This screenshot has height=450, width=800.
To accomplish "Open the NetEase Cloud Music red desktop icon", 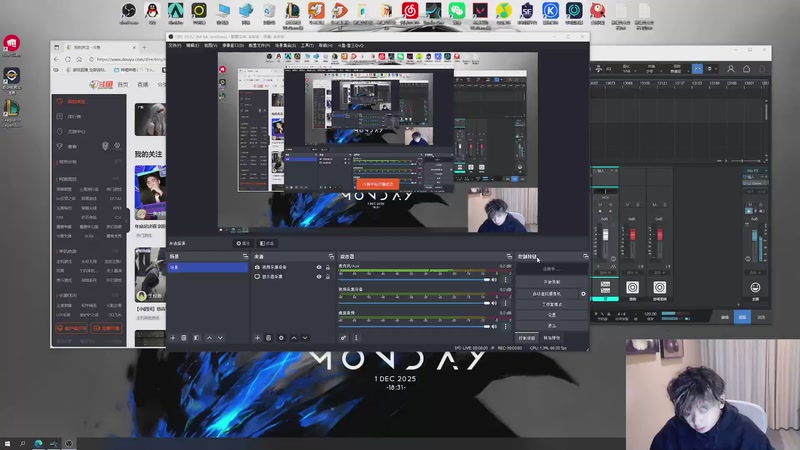I will pyautogui.click(x=410, y=11).
